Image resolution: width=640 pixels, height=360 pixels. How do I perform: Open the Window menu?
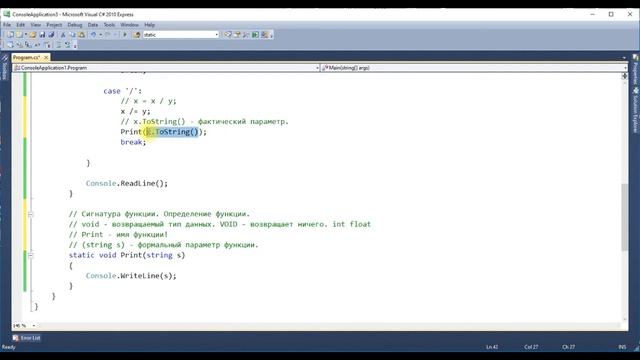129,25
